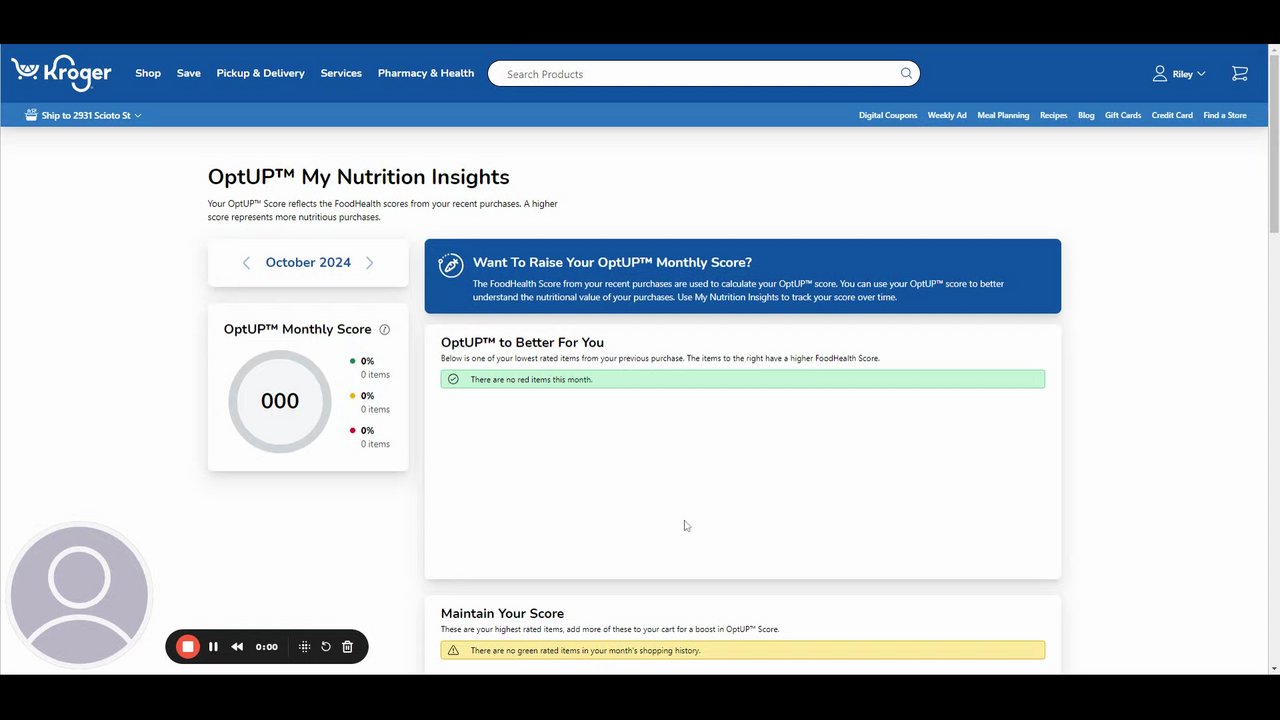Screen dimensions: 1280x720
Task: Delete the recording with trash icon
Action: coord(347,647)
